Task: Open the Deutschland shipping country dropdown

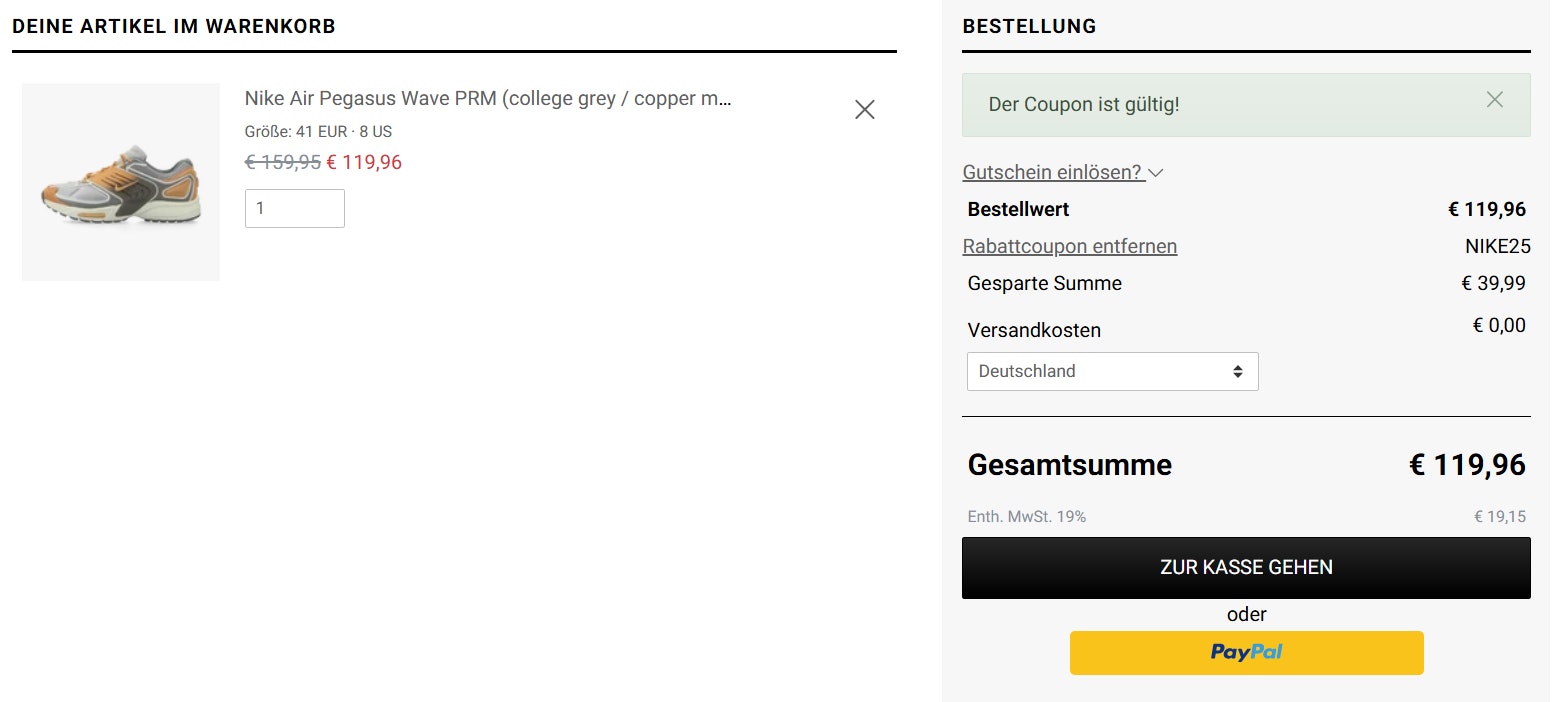Action: pos(1112,371)
